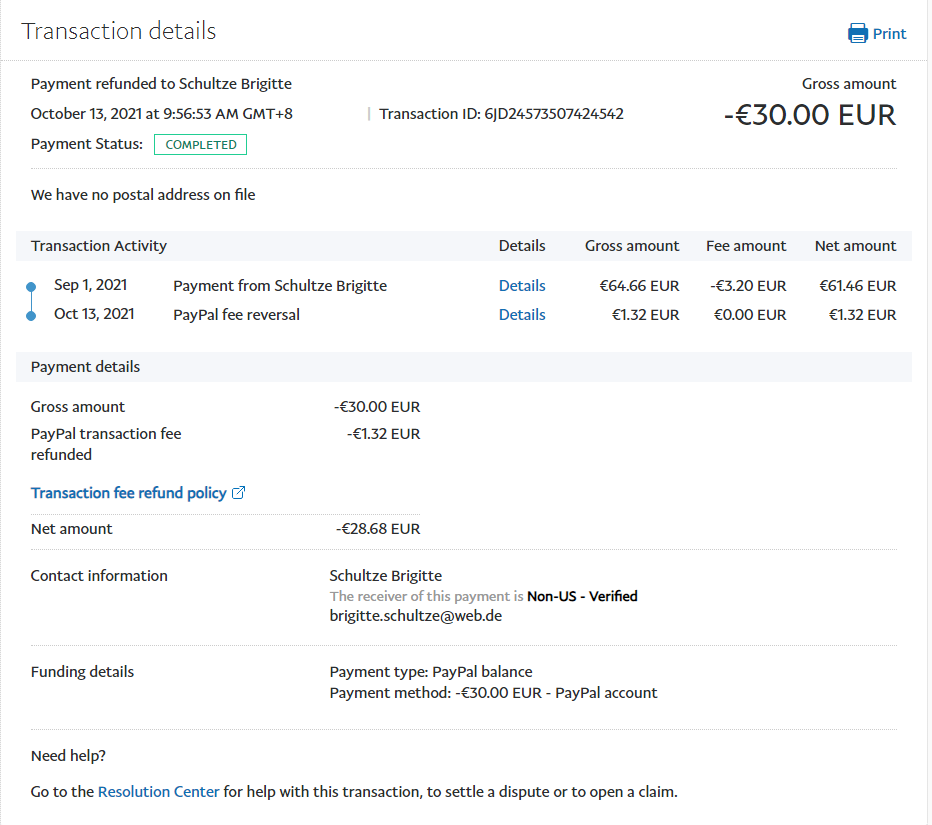Click email brigitte.schultze@web.de

[x=415, y=616]
